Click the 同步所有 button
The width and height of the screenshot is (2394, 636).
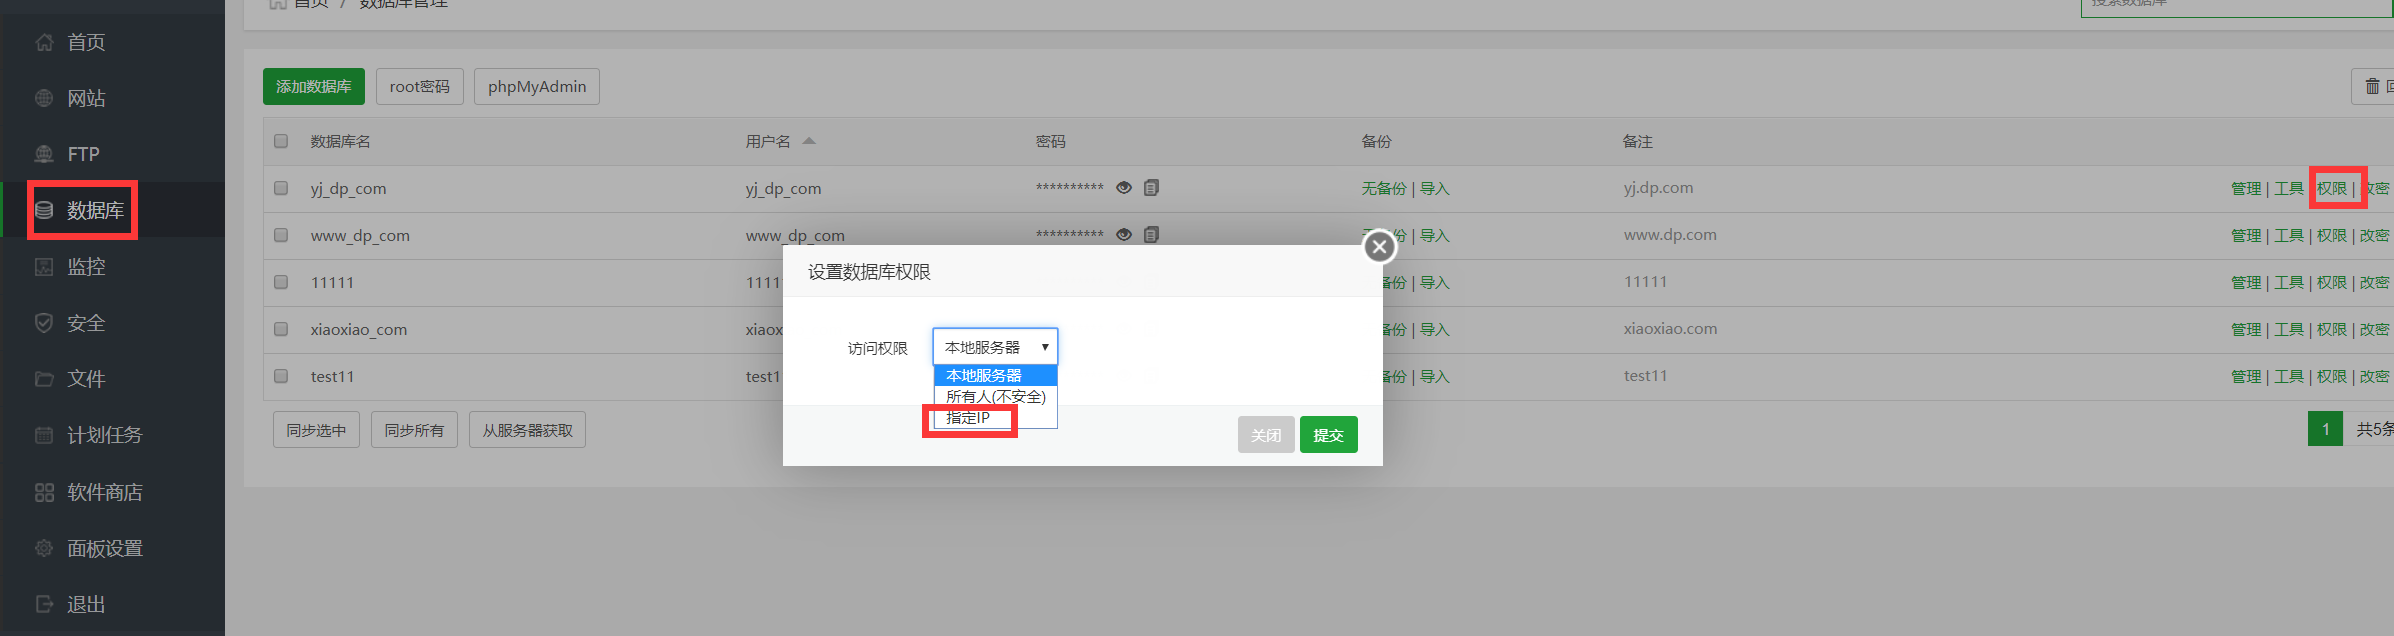click(x=414, y=430)
